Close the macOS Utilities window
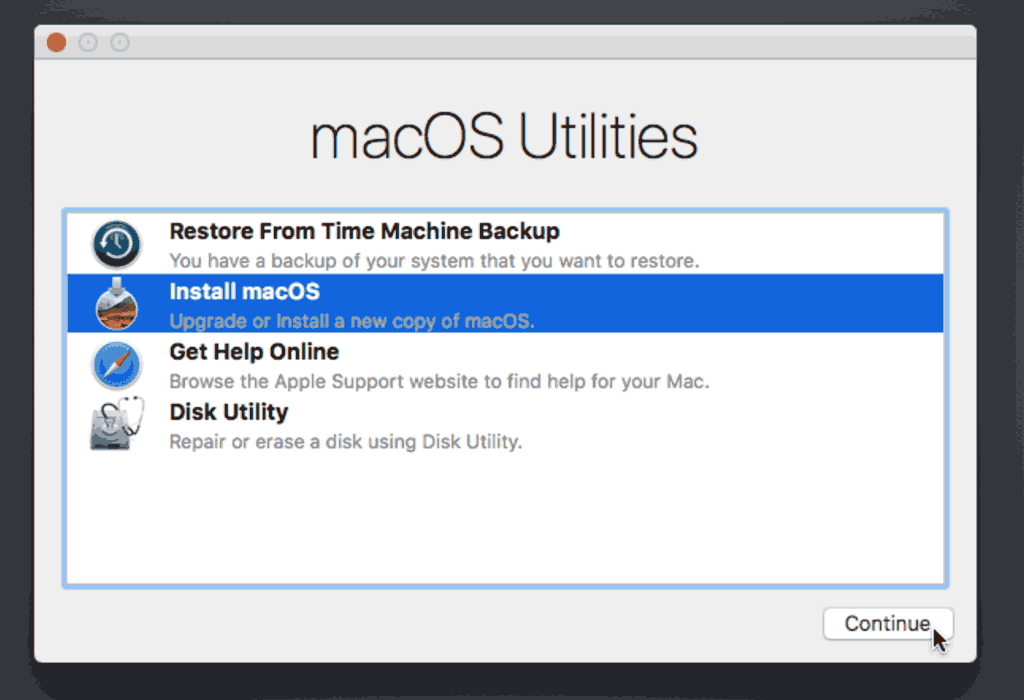Screen dimensions: 1024x700 [57, 42]
